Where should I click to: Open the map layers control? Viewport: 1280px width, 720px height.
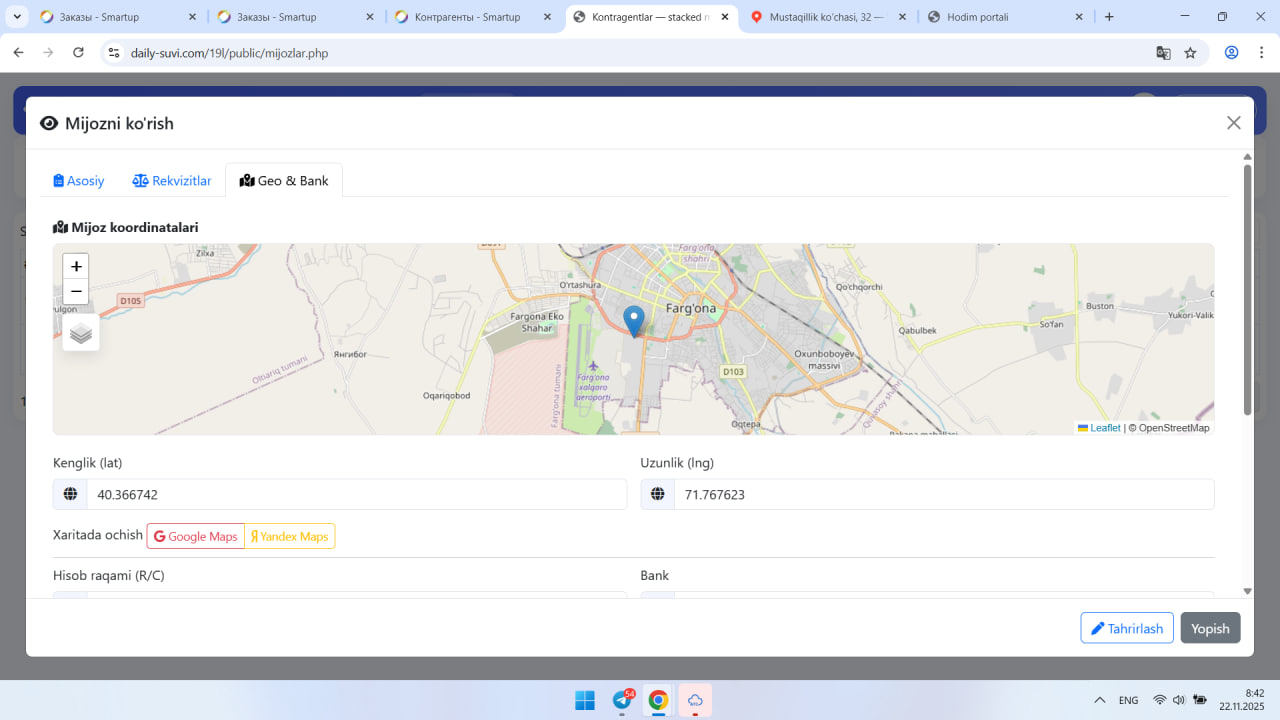pyautogui.click(x=81, y=333)
